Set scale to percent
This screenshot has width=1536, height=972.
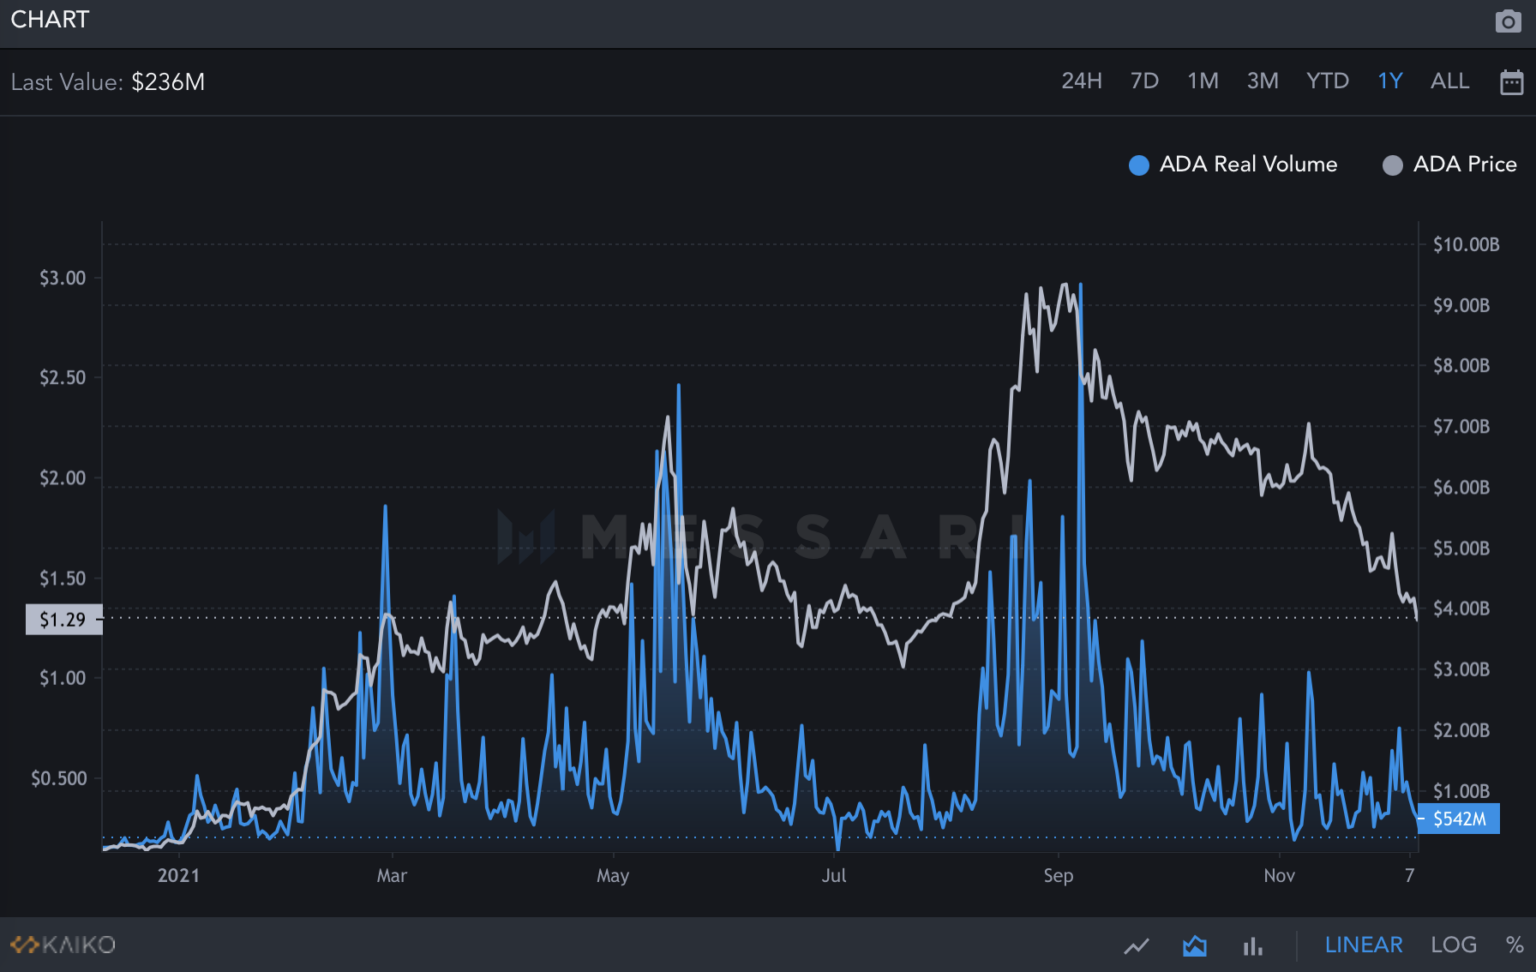point(1515,945)
